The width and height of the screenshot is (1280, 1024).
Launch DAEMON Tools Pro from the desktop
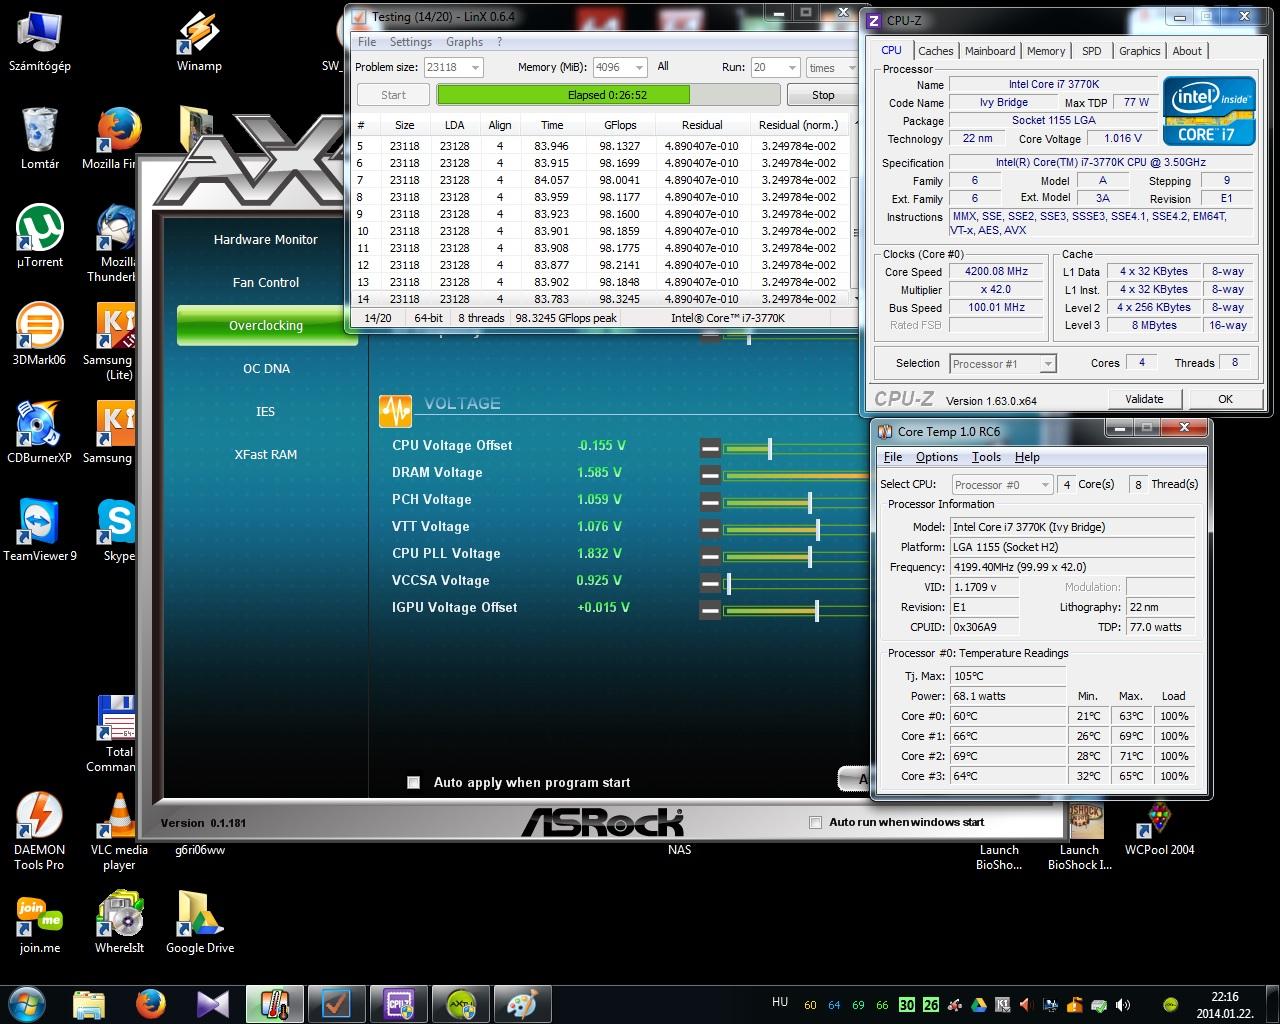pyautogui.click(x=40, y=831)
